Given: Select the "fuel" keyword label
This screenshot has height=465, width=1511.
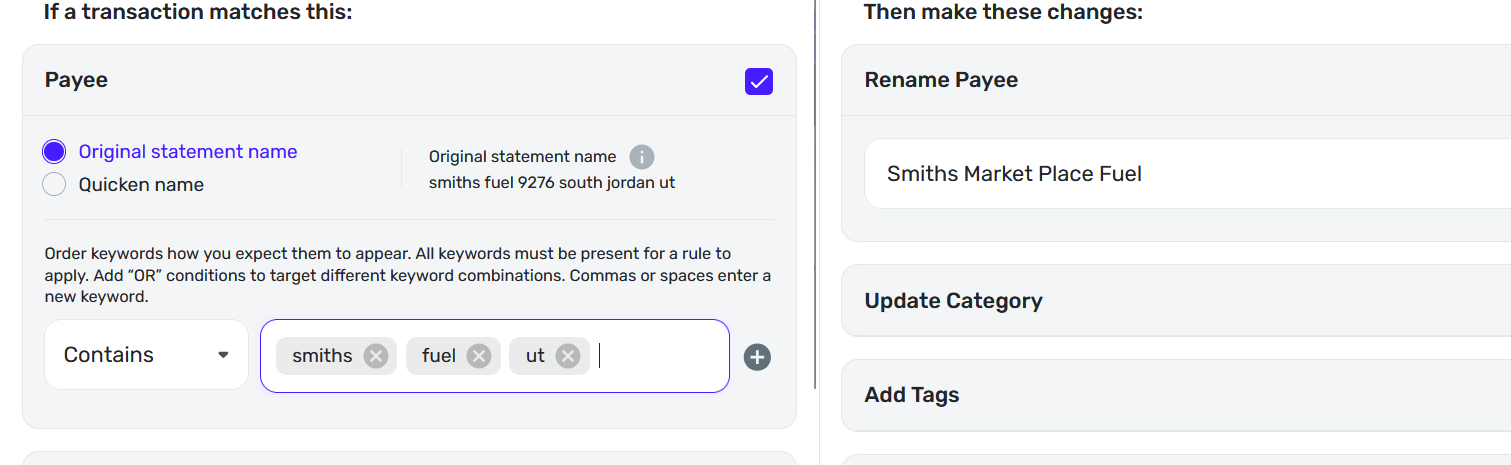Looking at the screenshot, I should (438, 356).
